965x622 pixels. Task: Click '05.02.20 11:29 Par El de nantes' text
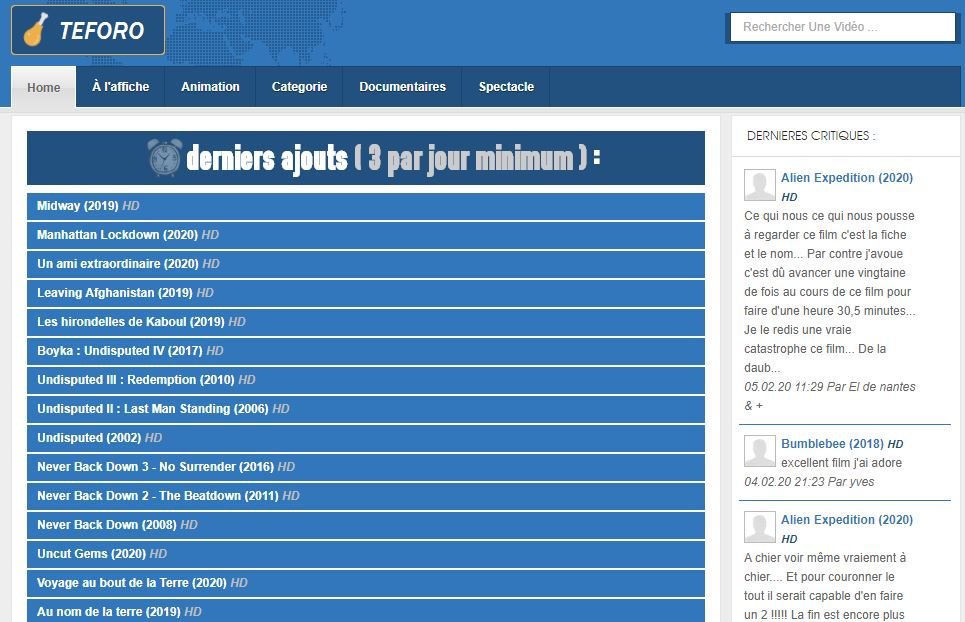(x=830, y=386)
